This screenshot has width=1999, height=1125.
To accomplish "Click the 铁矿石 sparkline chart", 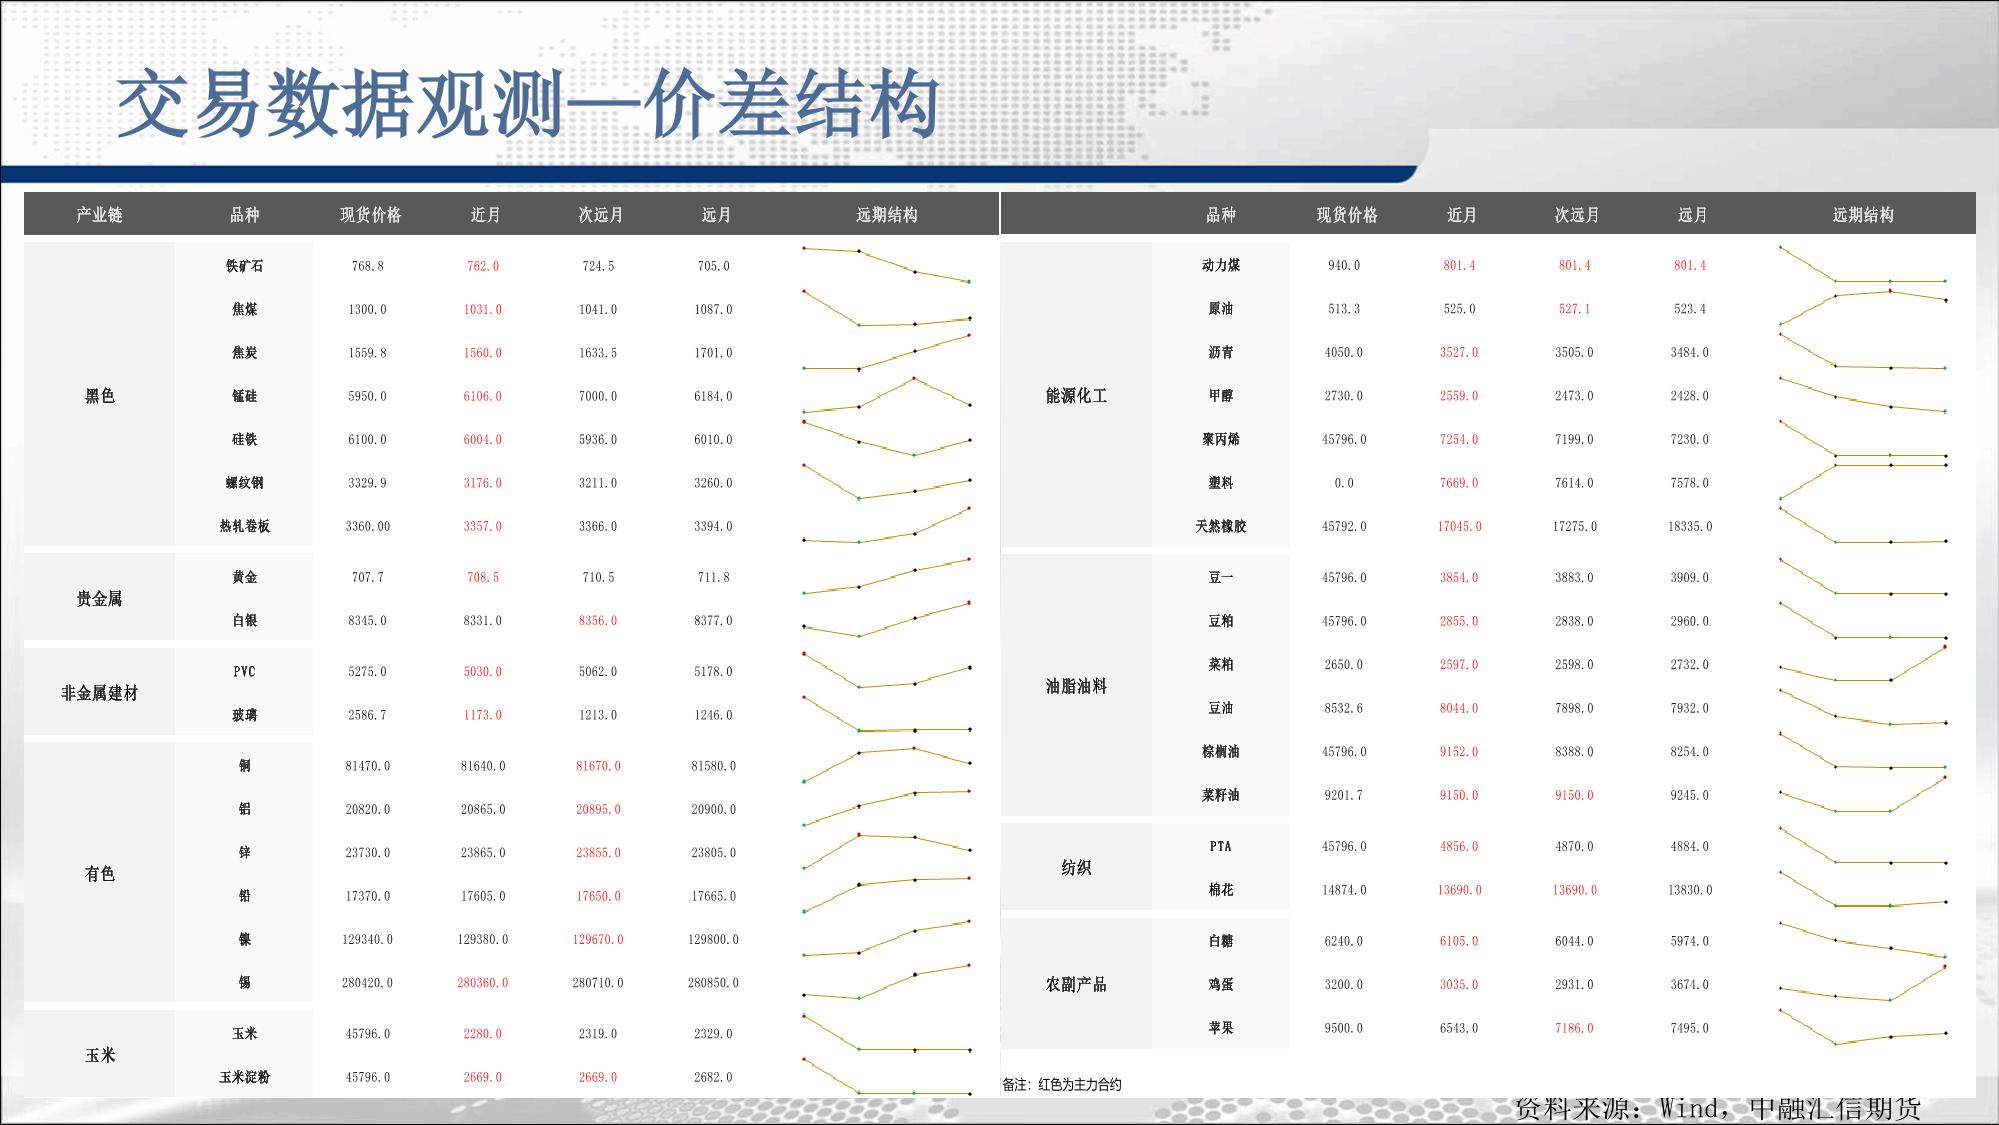I will (886, 265).
